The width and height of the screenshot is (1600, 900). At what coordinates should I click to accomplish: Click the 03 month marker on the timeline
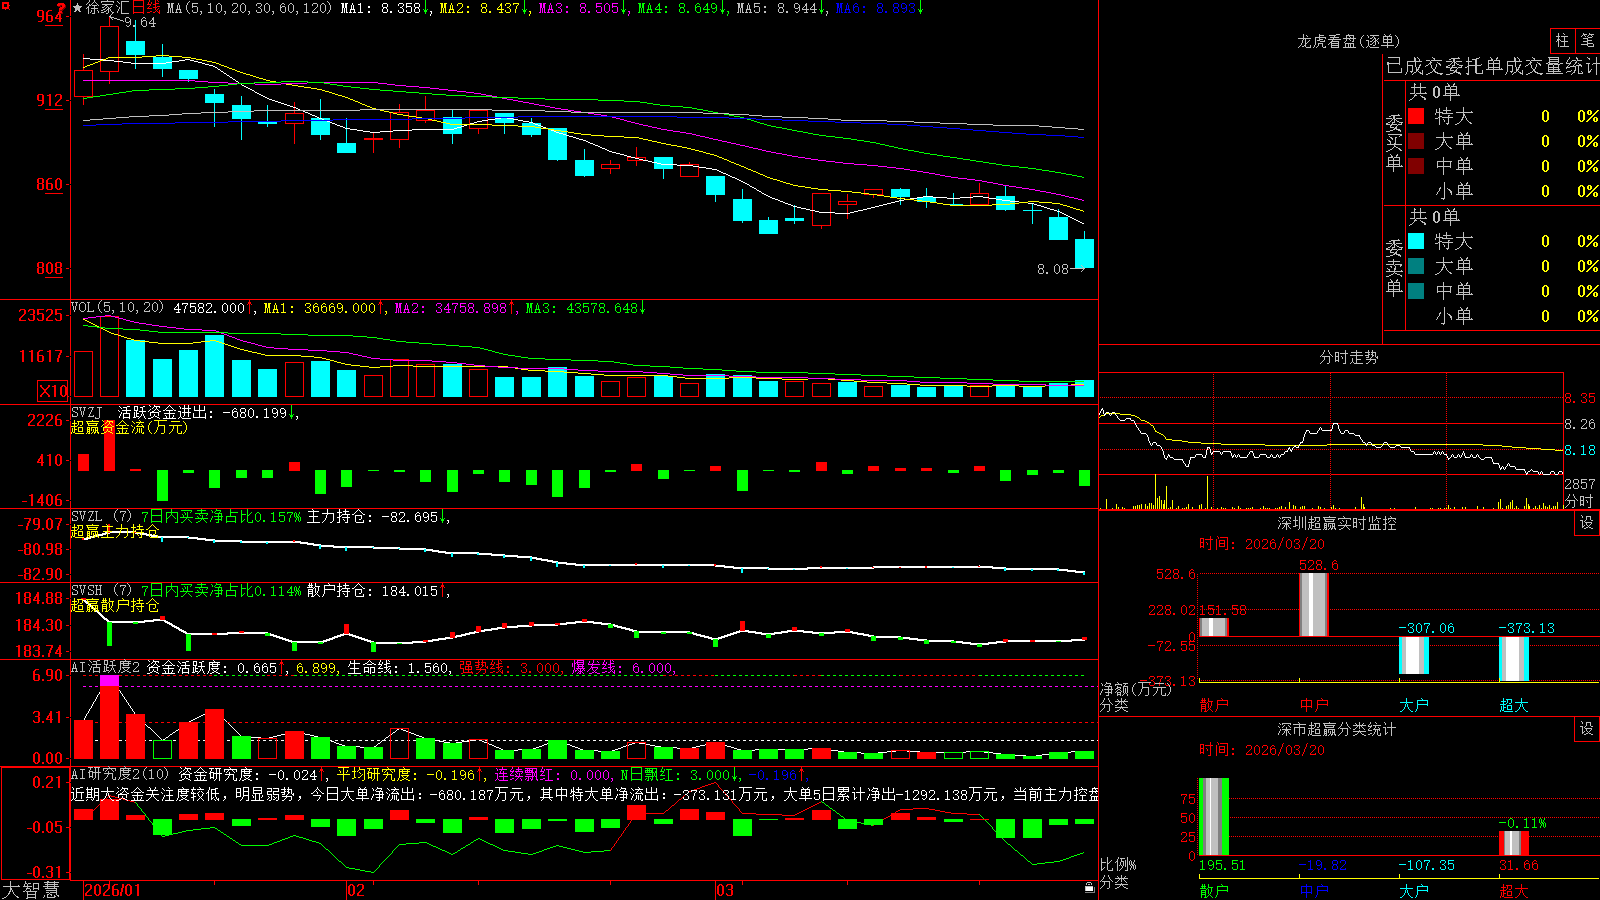[x=725, y=890]
